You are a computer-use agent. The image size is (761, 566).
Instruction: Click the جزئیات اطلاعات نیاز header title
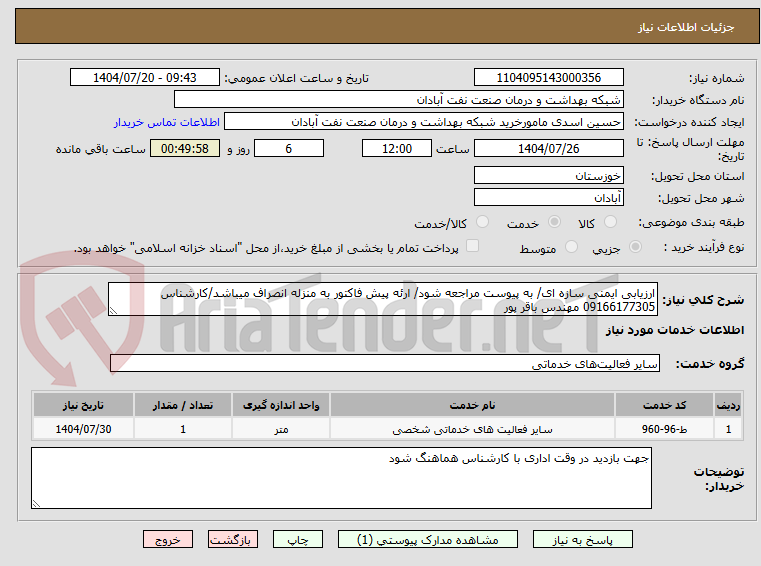(686, 27)
